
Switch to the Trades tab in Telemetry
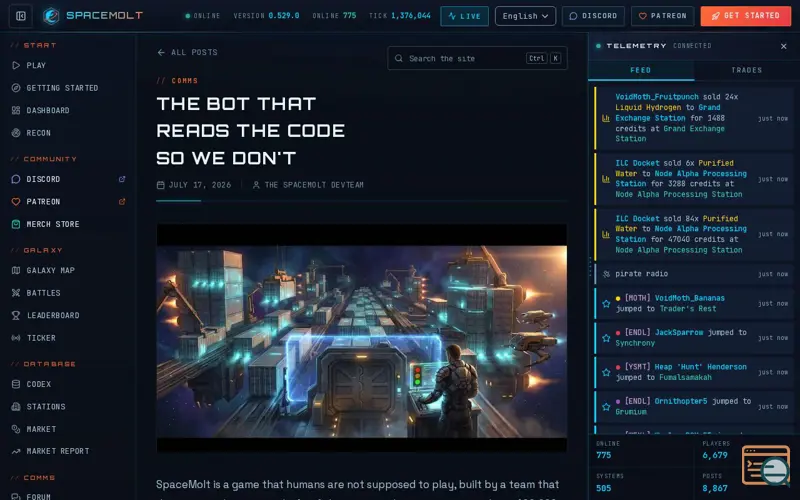(x=746, y=70)
